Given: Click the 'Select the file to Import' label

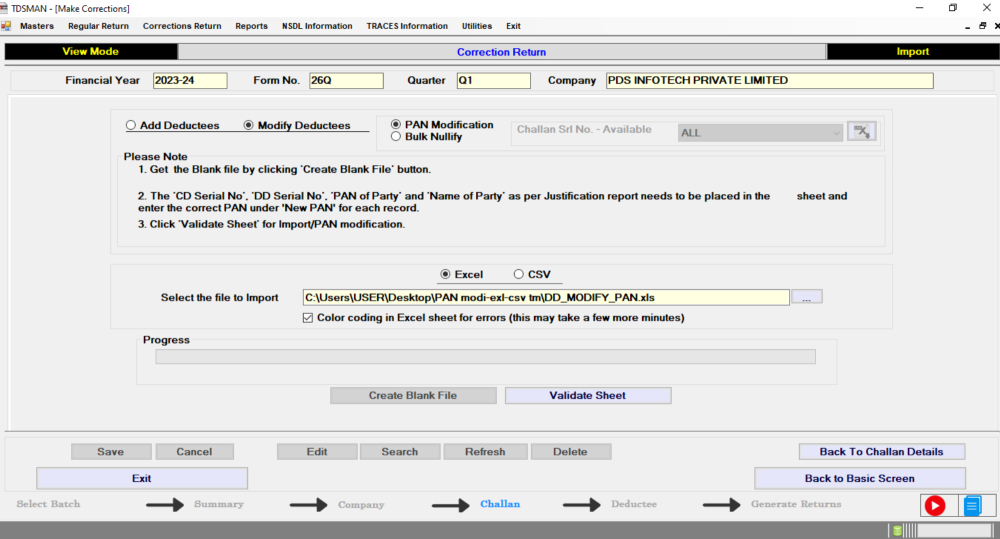Looking at the screenshot, I should coord(219,298).
